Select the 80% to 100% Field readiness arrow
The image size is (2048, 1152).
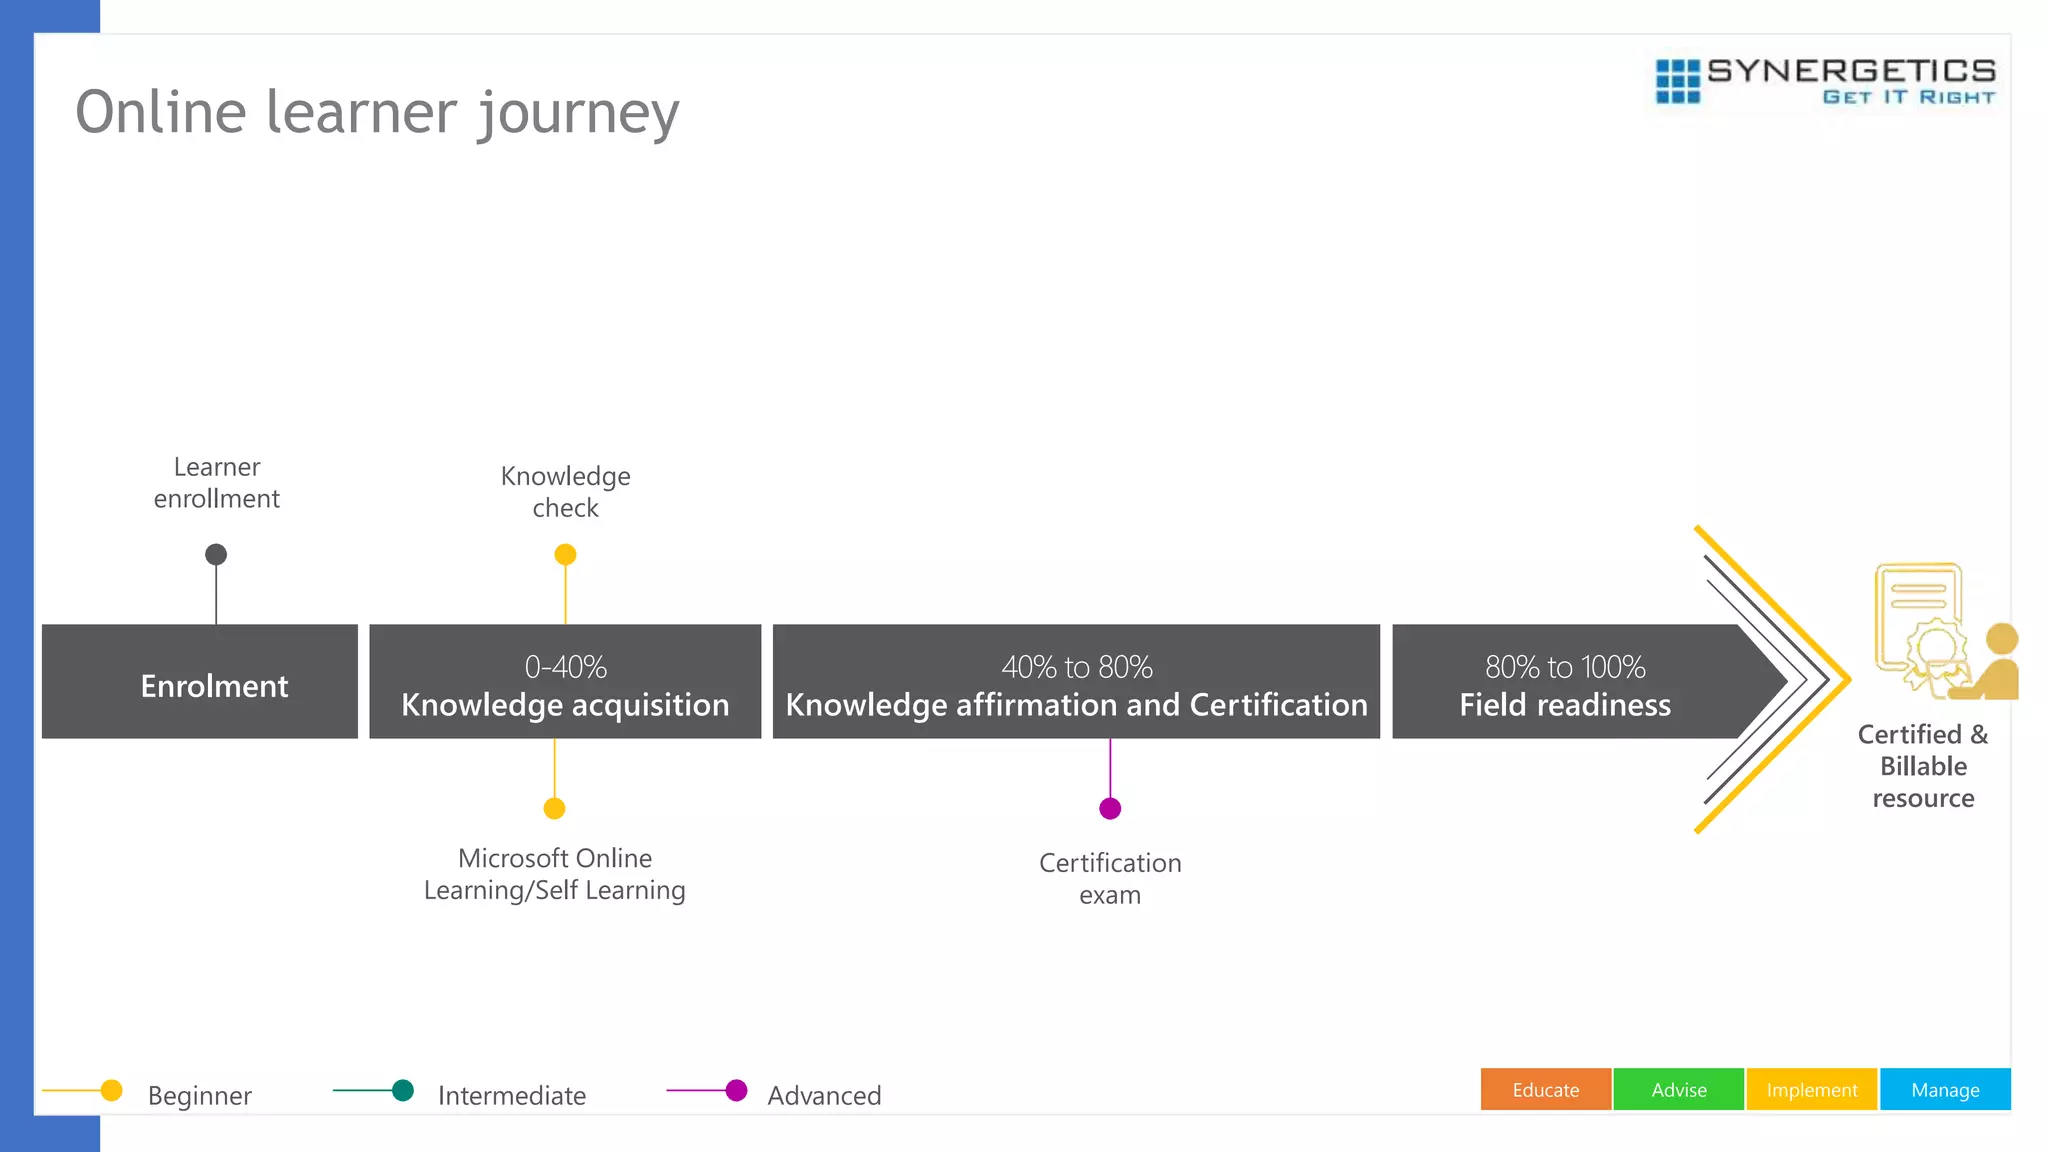pyautogui.click(x=1590, y=682)
